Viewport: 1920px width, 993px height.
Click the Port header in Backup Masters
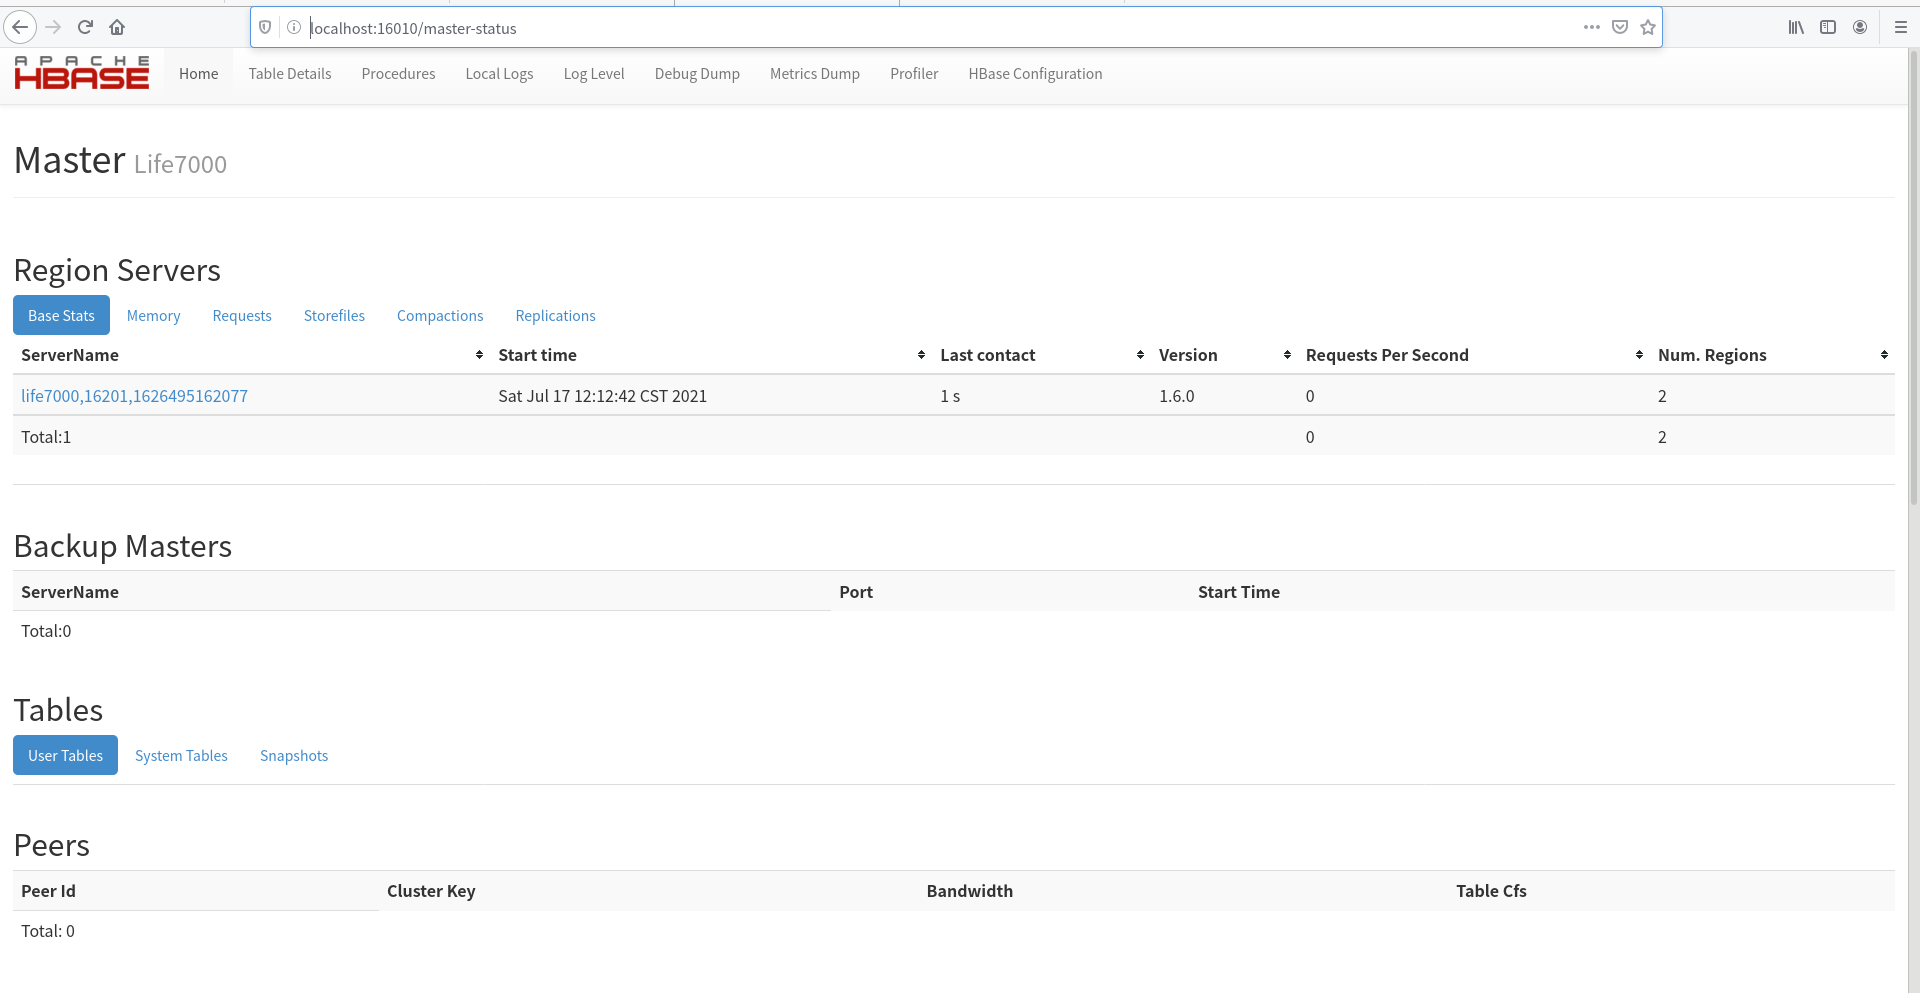pos(856,592)
